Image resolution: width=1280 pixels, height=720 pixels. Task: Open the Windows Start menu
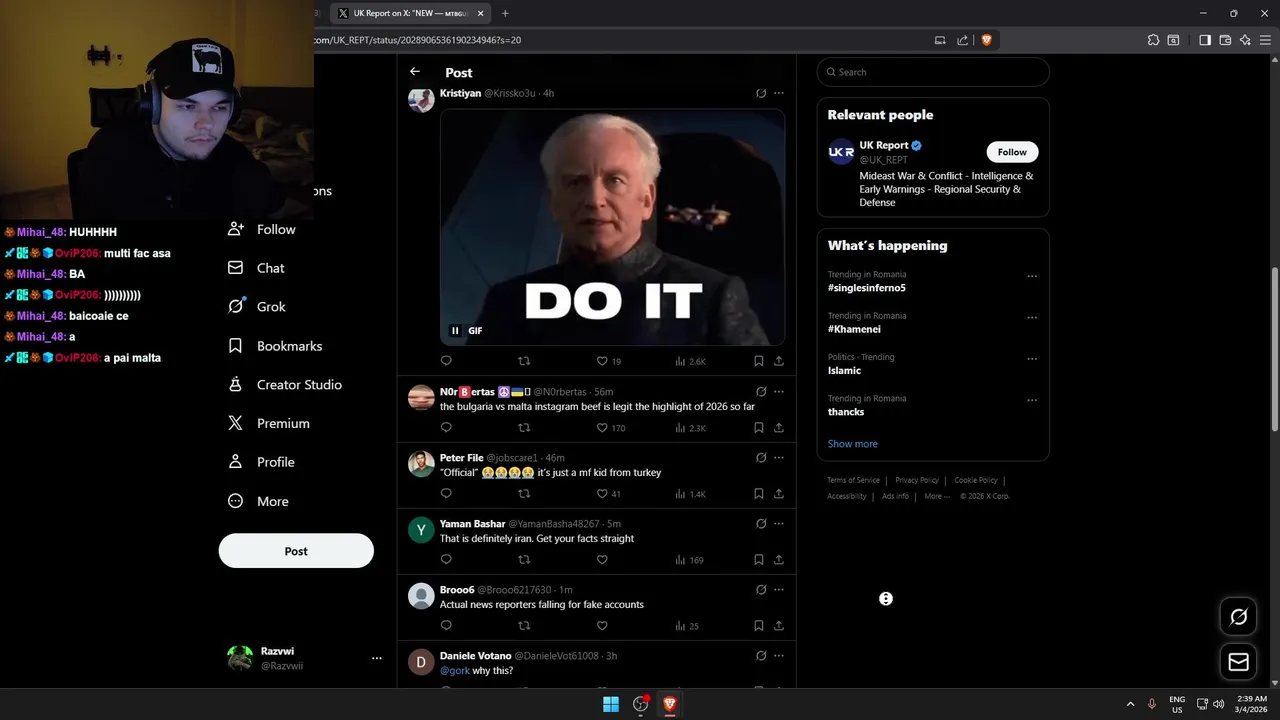click(611, 704)
